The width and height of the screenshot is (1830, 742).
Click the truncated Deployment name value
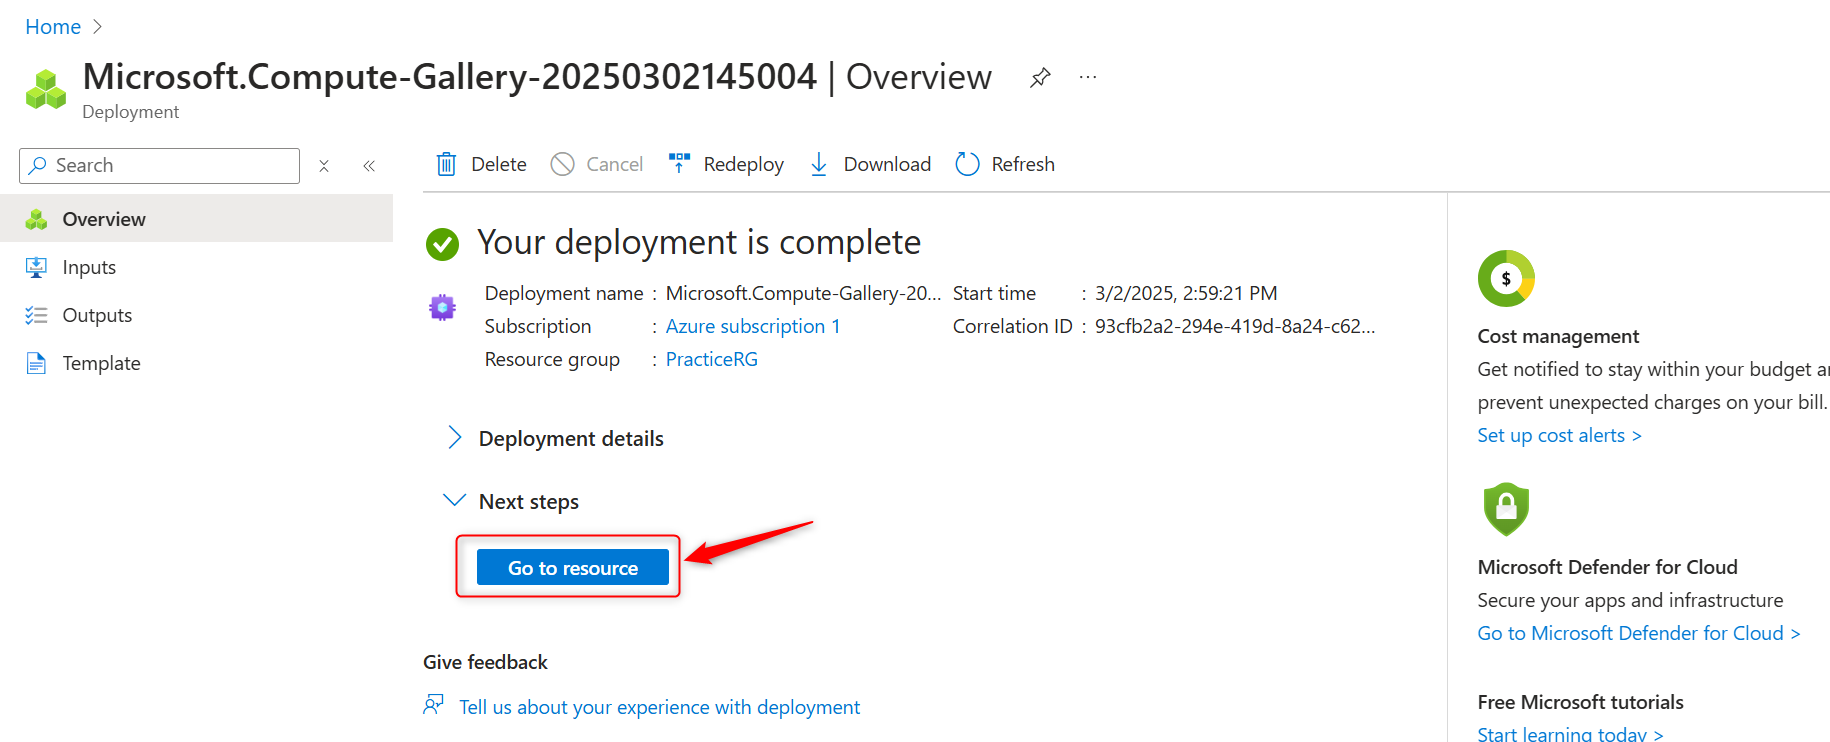[x=804, y=293]
